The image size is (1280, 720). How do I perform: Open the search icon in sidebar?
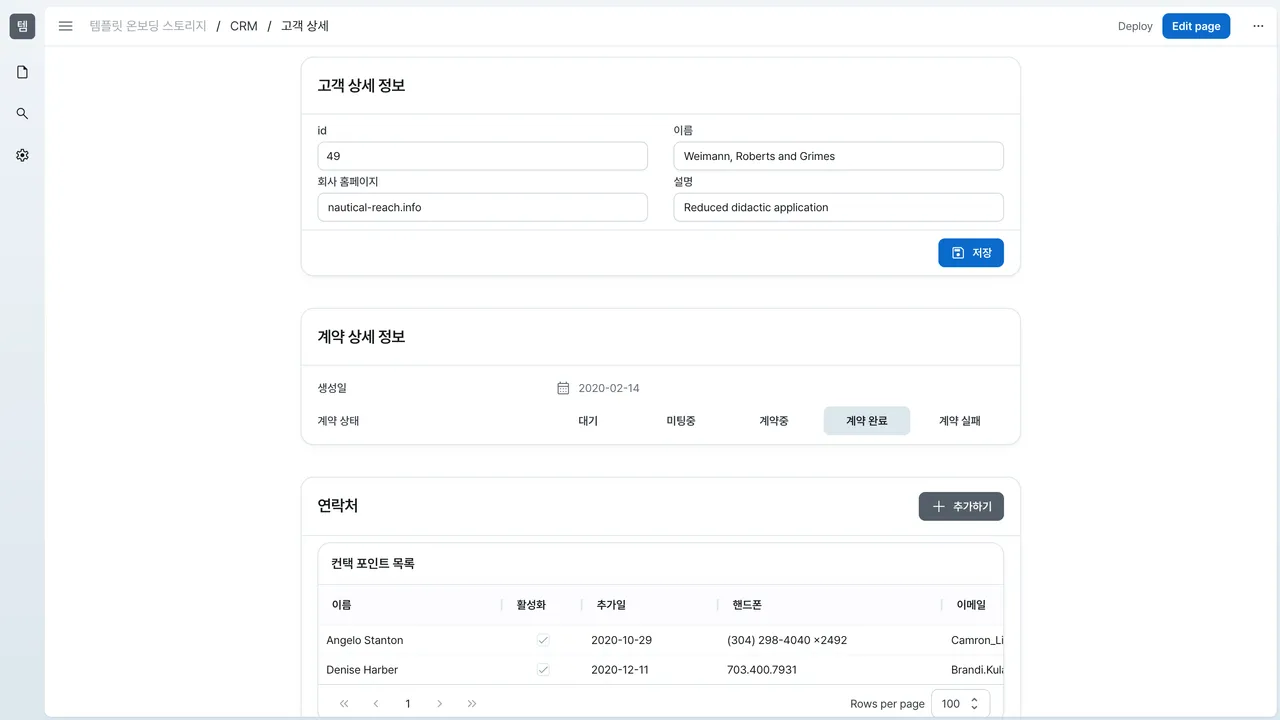22,114
